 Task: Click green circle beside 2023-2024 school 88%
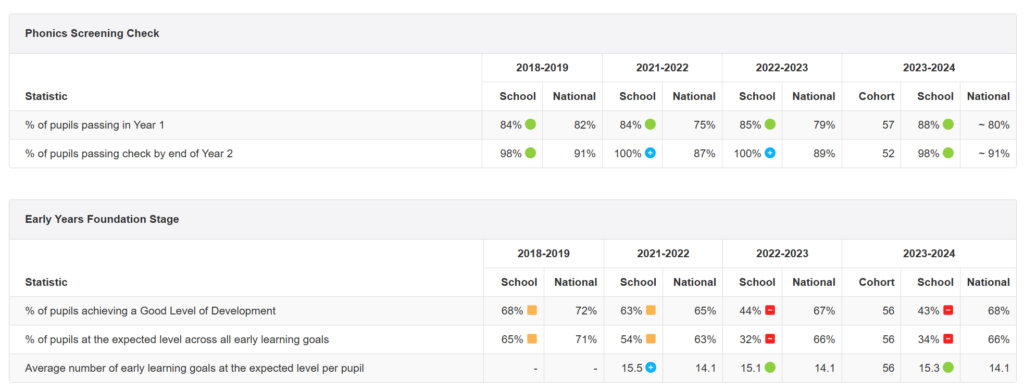(948, 124)
